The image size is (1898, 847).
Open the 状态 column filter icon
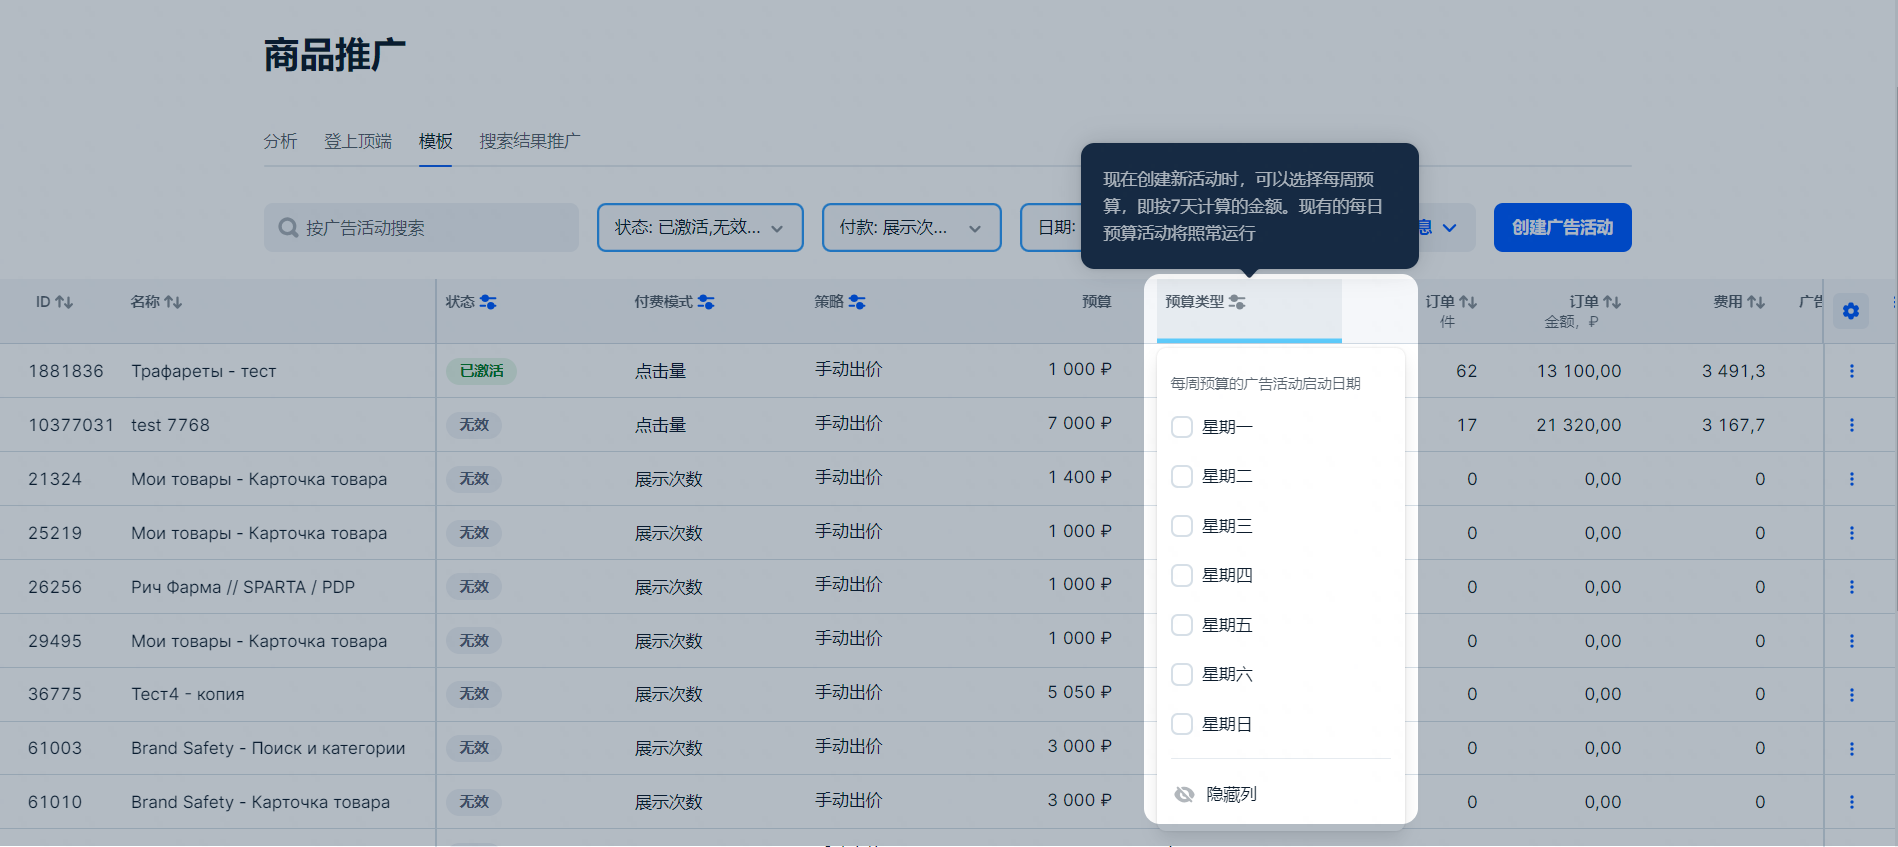coord(488,302)
